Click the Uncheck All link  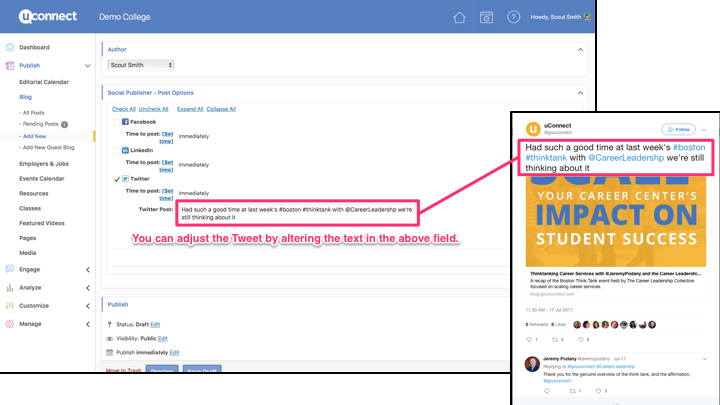coord(154,109)
